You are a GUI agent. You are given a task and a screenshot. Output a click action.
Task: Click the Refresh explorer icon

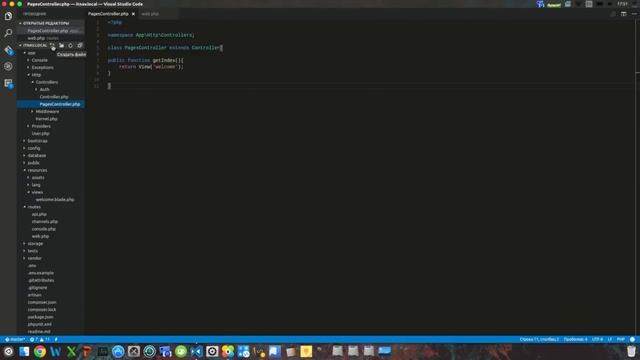(70, 45)
